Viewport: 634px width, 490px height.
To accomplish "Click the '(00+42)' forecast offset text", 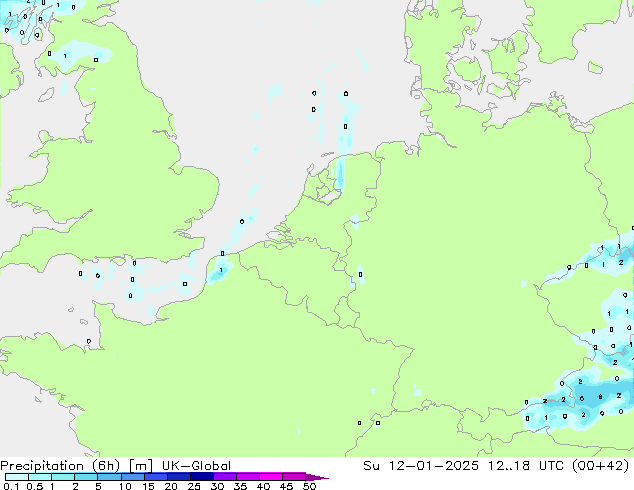I will pos(600,466).
